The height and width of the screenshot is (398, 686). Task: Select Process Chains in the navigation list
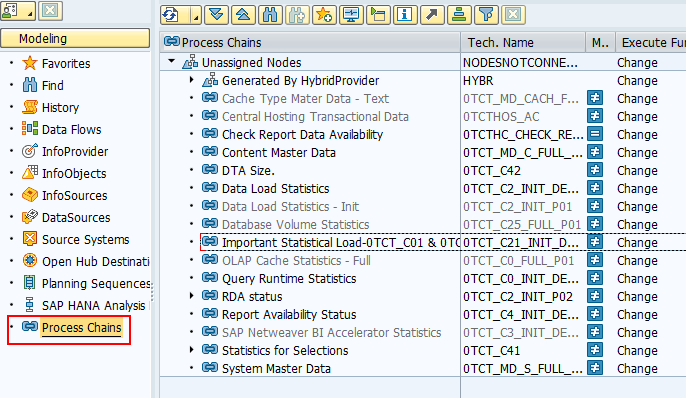[81, 327]
